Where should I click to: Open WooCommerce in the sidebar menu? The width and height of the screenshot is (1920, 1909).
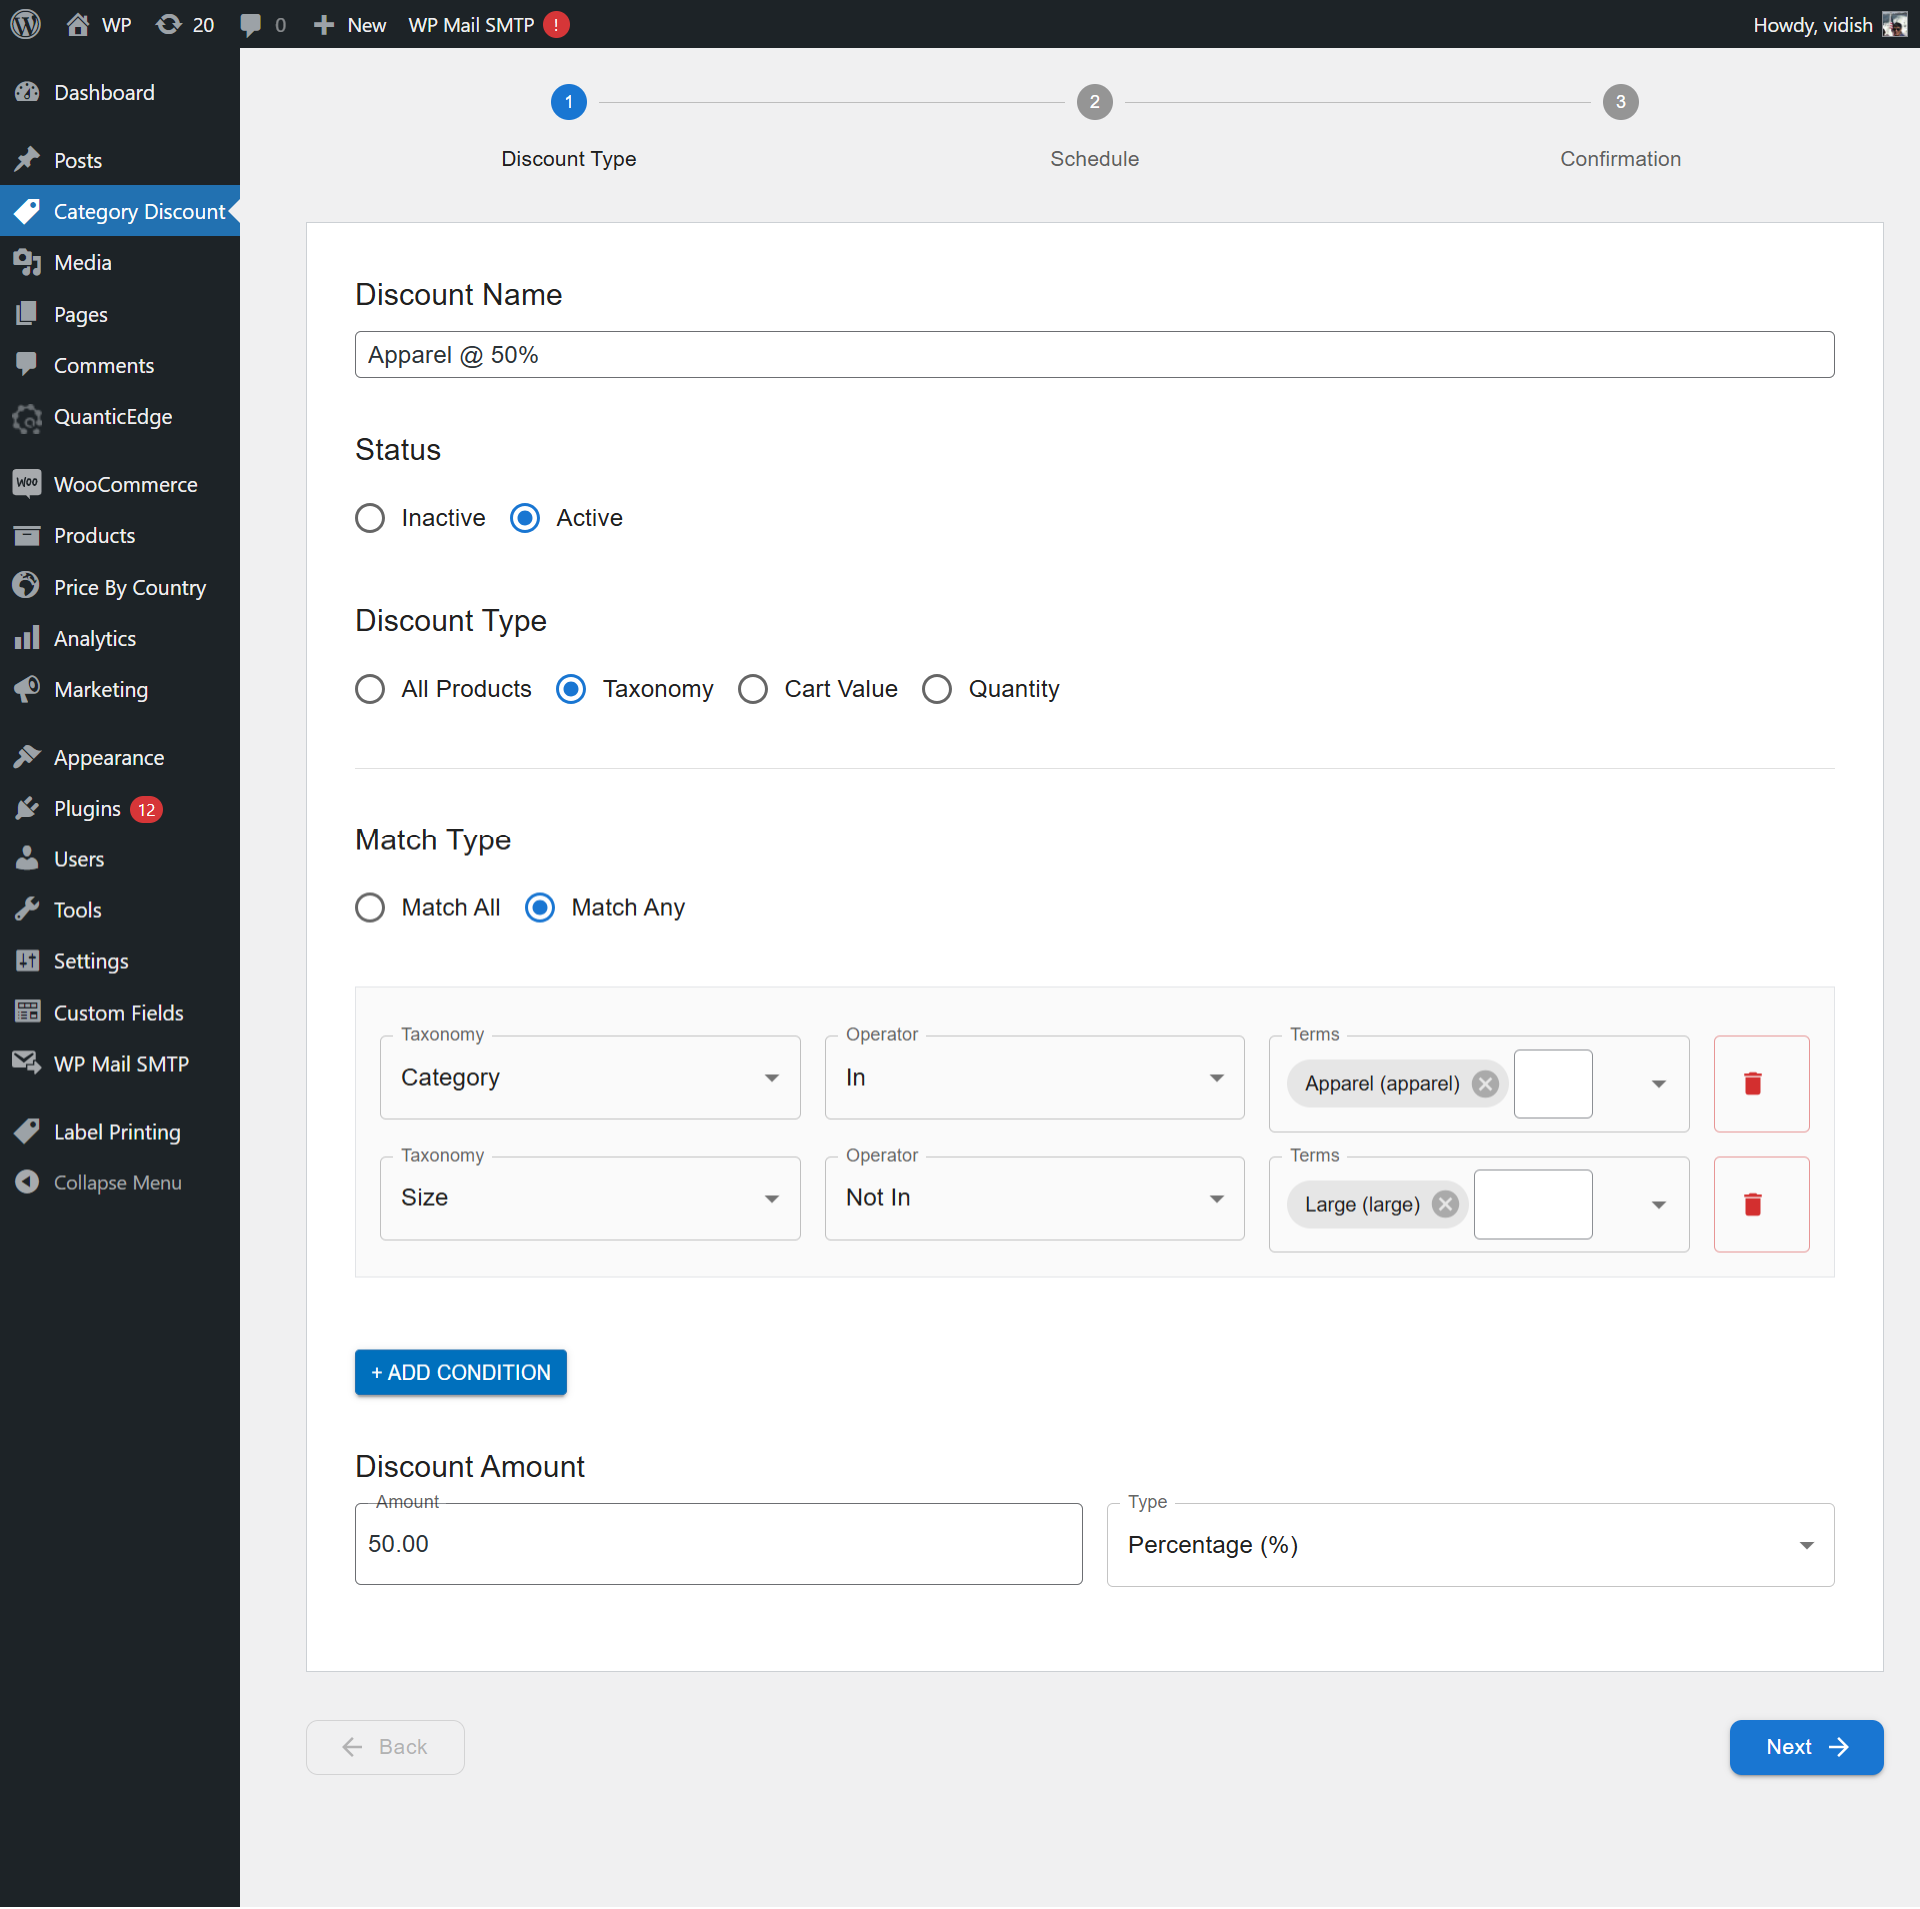coord(125,485)
